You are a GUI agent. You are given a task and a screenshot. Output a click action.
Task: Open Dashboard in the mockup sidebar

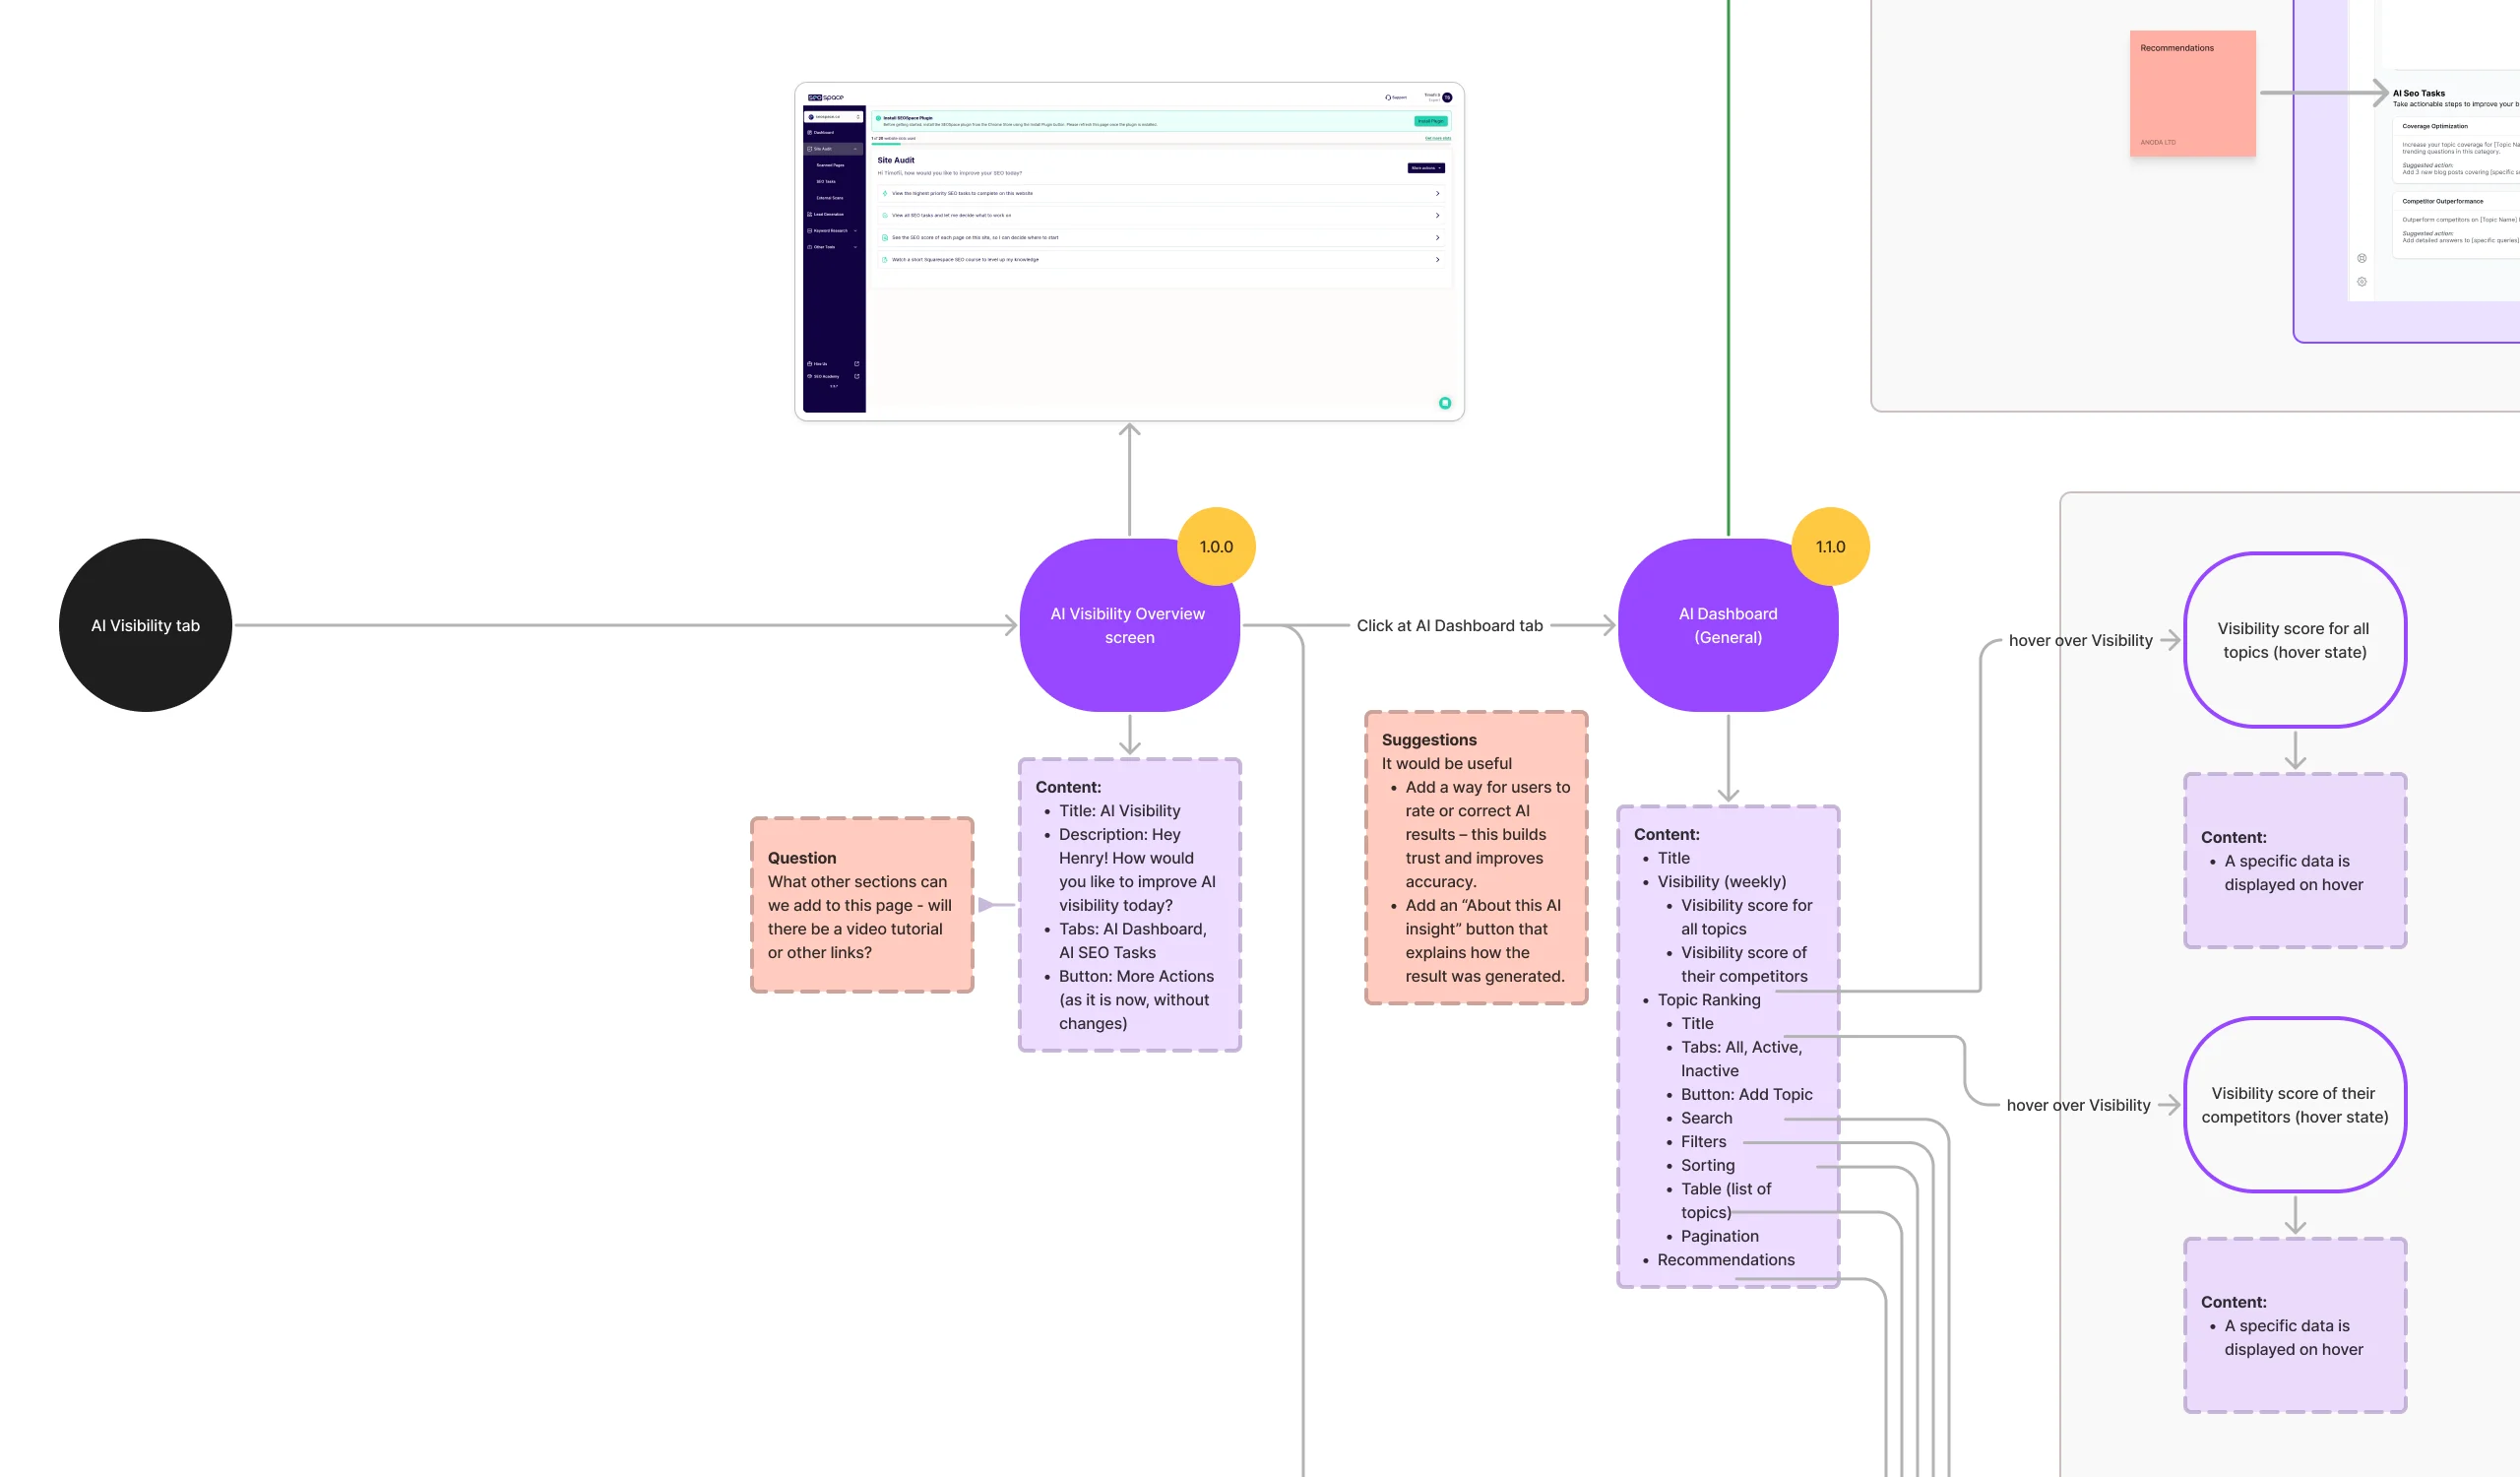click(823, 132)
